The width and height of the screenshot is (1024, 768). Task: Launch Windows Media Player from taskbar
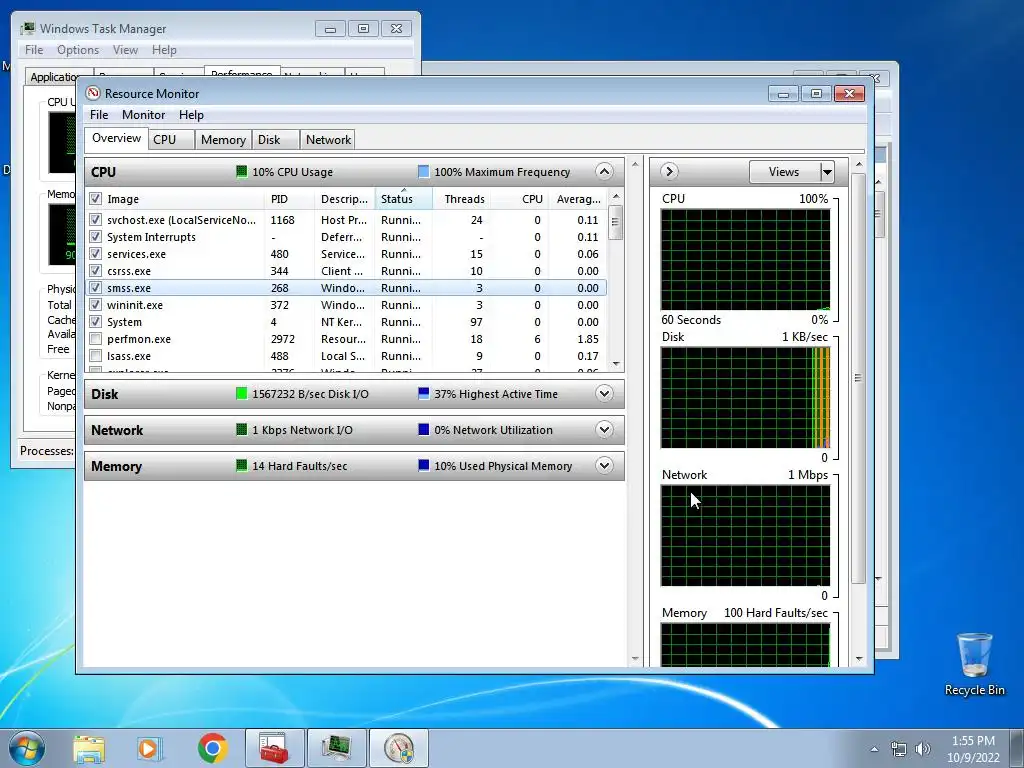tap(150, 748)
